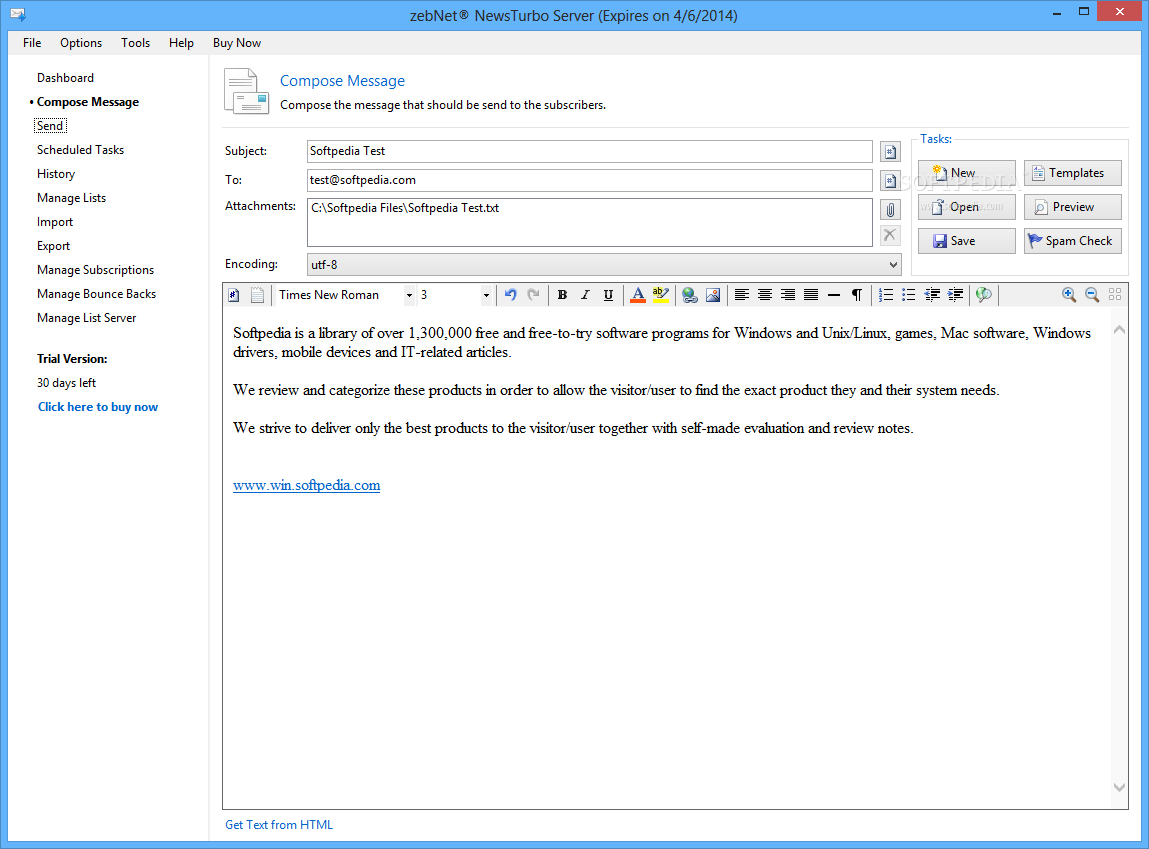The width and height of the screenshot is (1149, 849).
Task: Insert an image
Action: (713, 295)
